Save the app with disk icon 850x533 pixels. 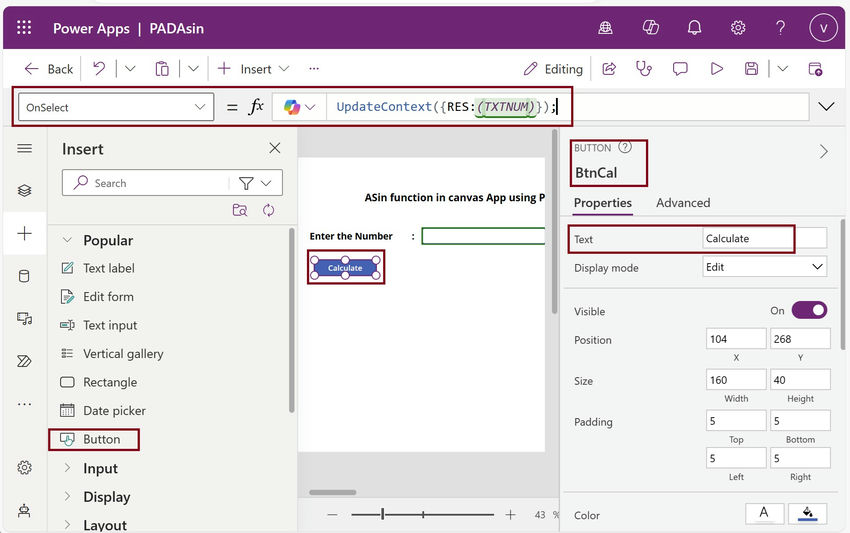point(751,69)
